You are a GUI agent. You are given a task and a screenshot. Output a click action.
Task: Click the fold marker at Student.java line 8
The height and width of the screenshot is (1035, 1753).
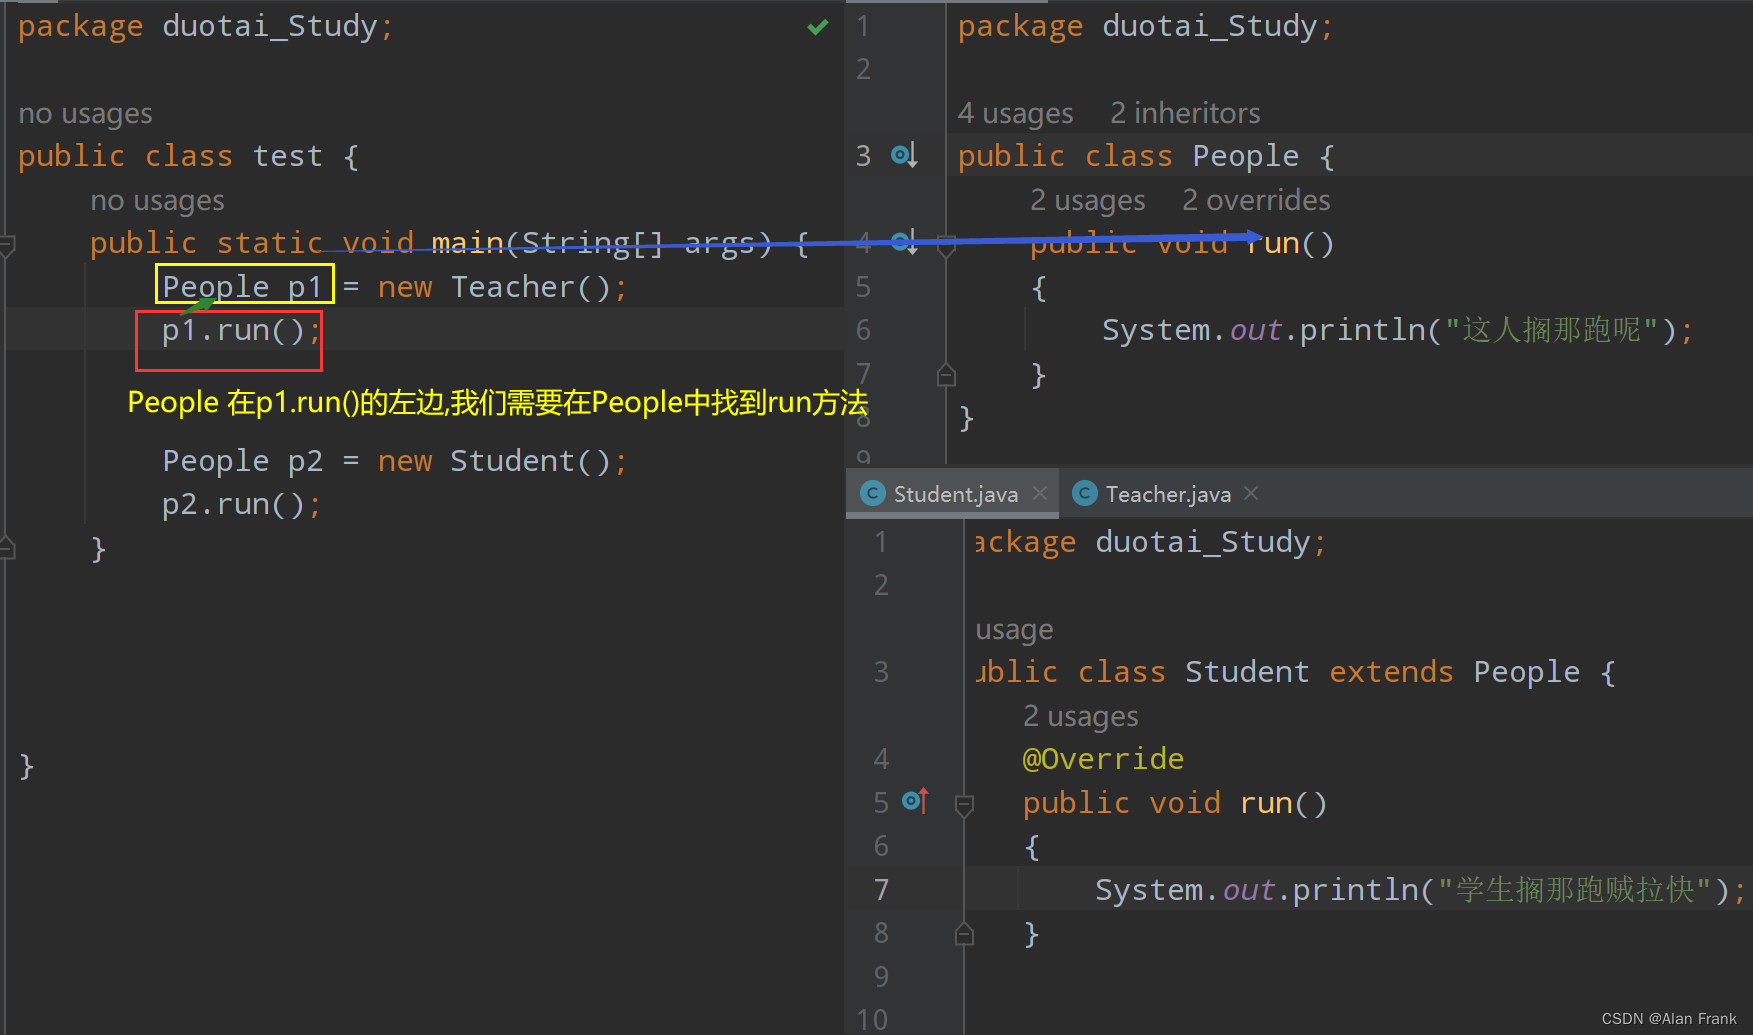[963, 933]
